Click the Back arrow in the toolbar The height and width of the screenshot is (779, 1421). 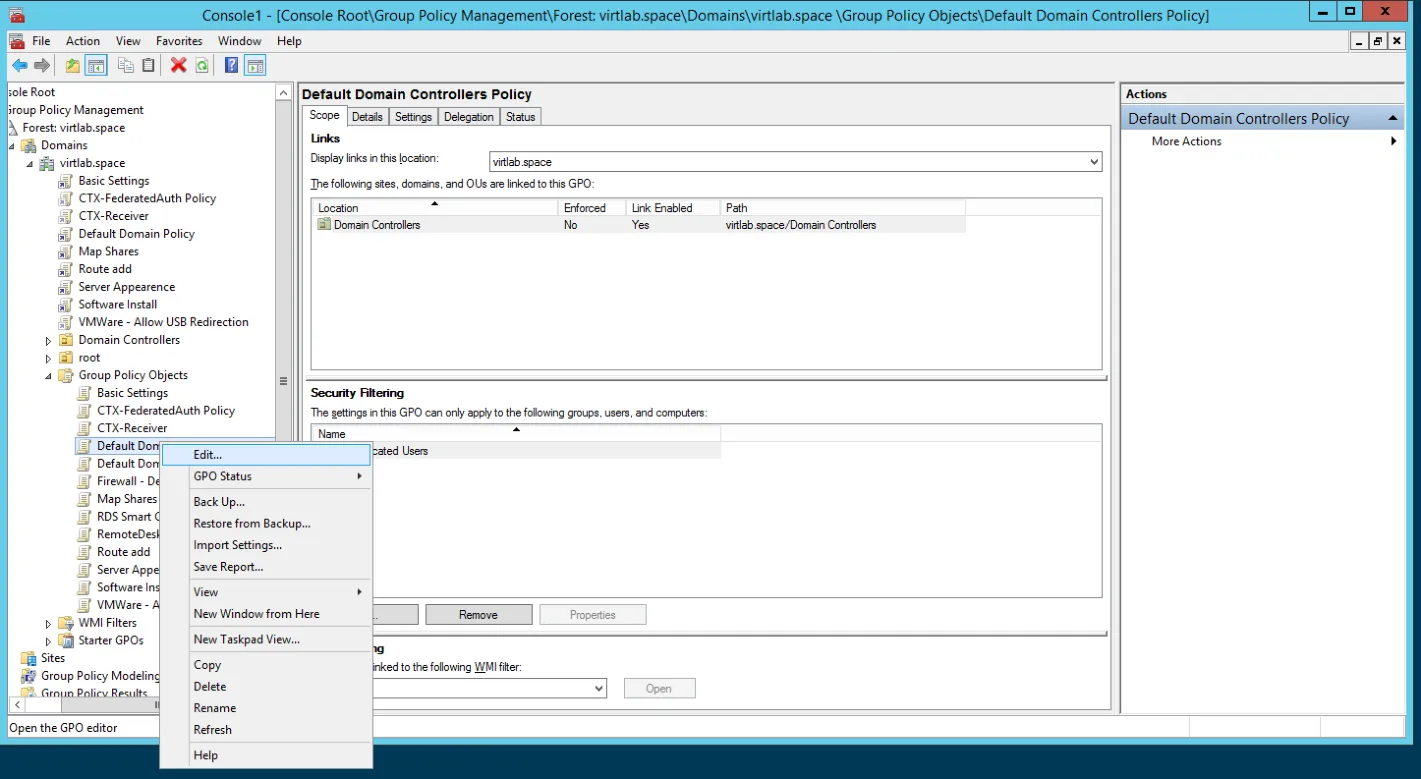click(x=19, y=66)
